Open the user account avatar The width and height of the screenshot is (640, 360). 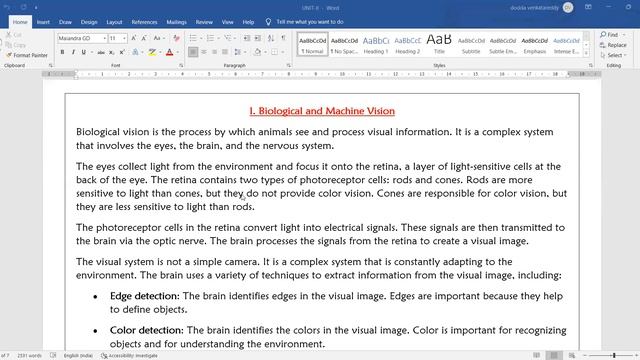(x=568, y=8)
